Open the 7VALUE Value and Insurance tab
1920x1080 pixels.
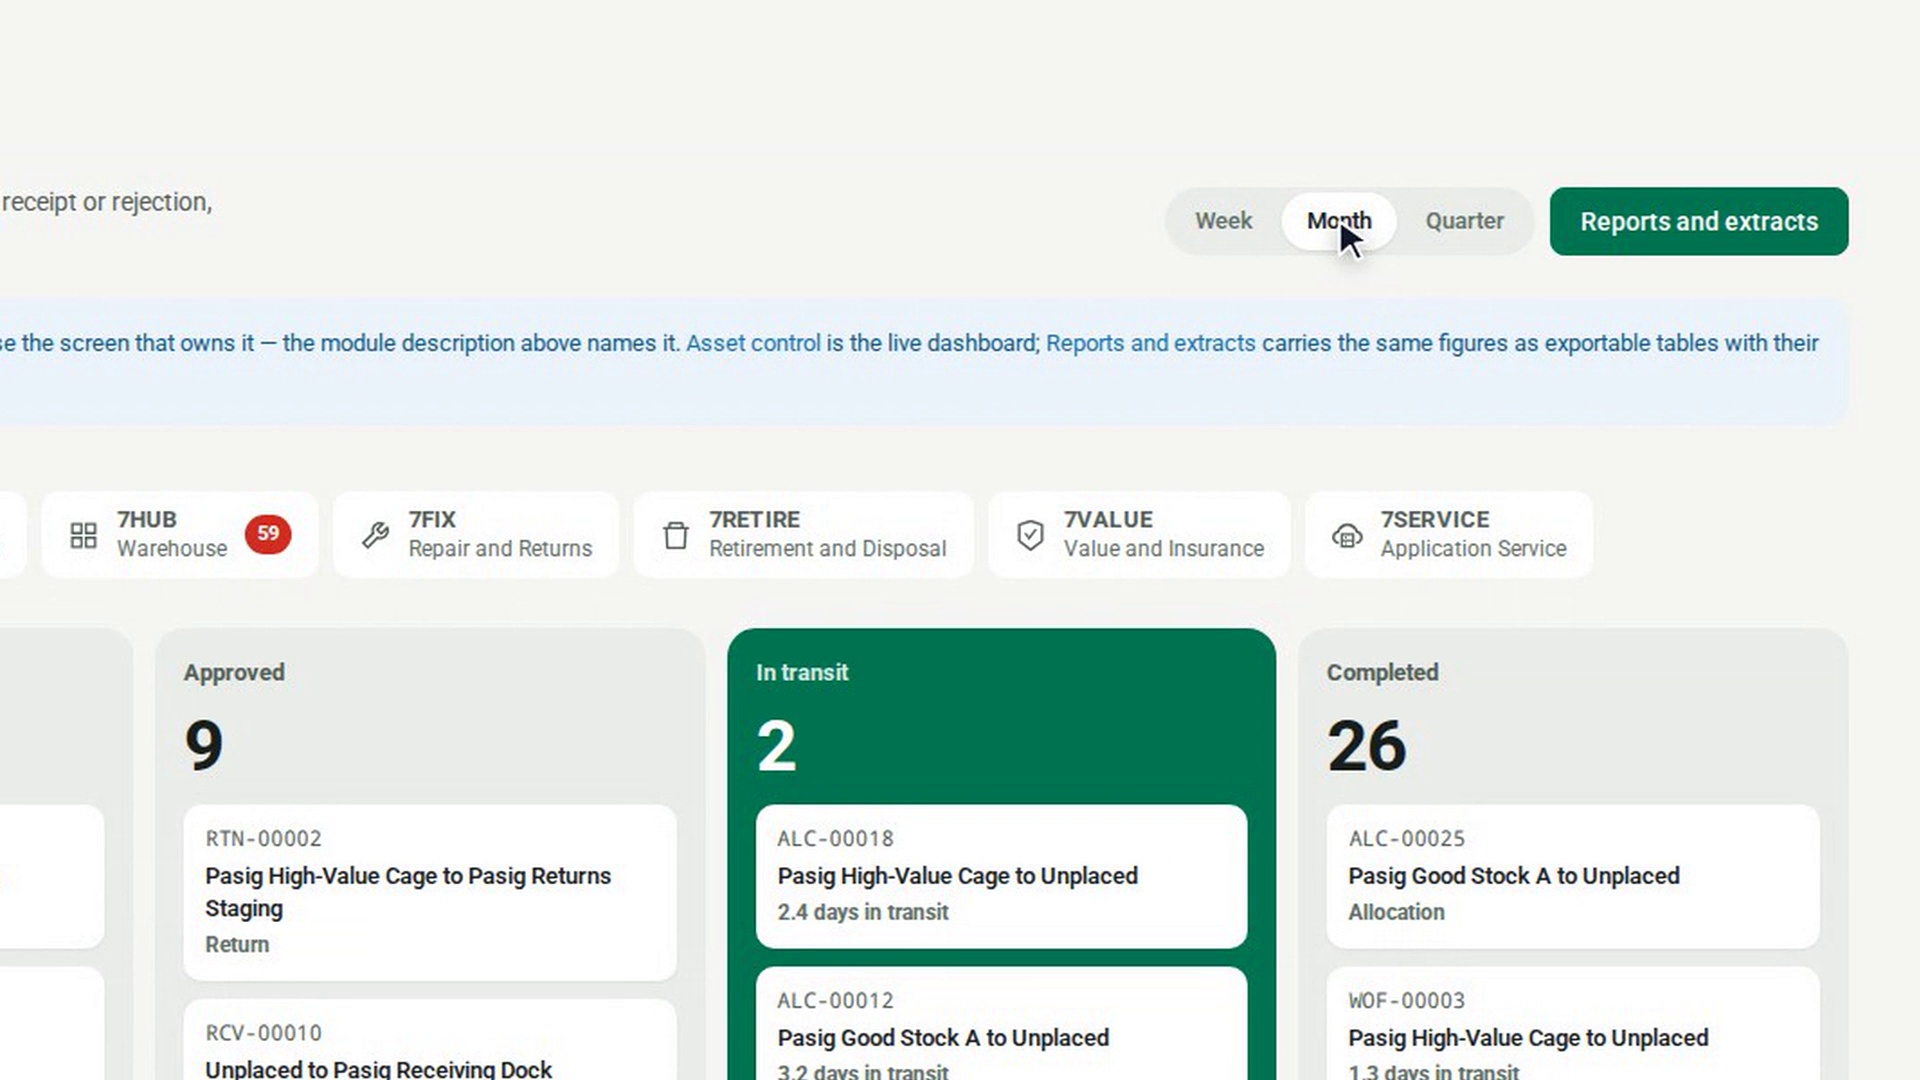click(x=1140, y=534)
